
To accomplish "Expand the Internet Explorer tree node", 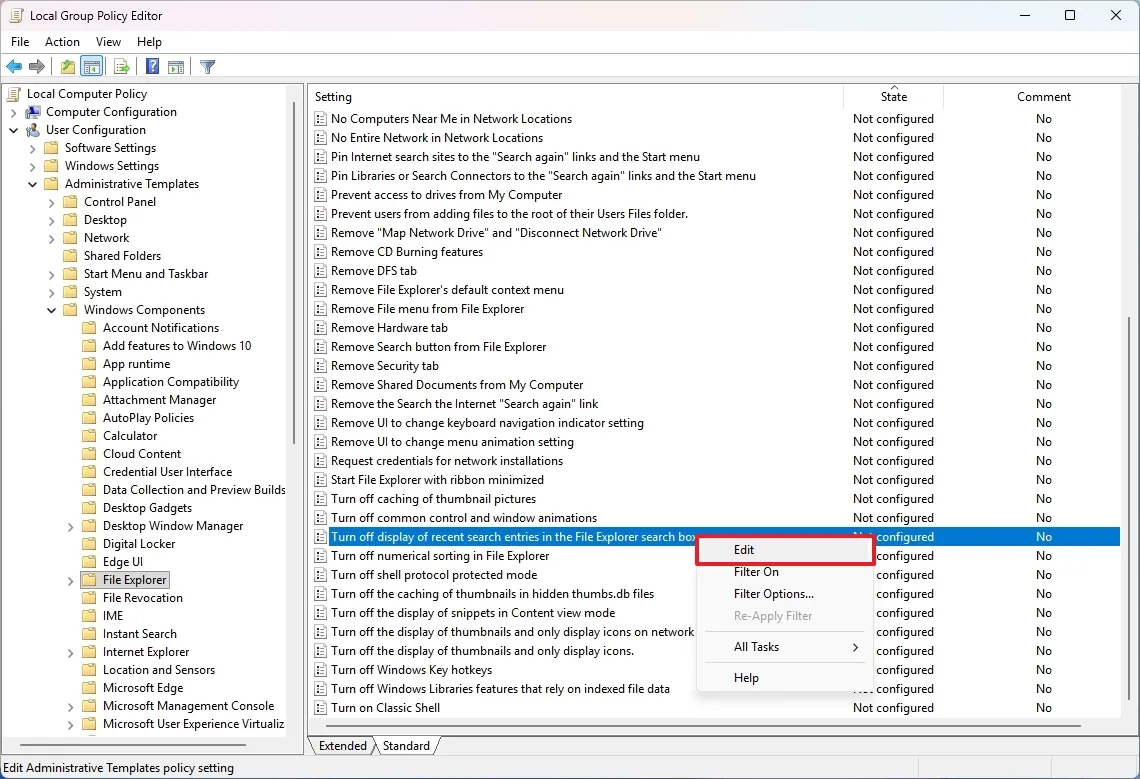I will tap(68, 651).
